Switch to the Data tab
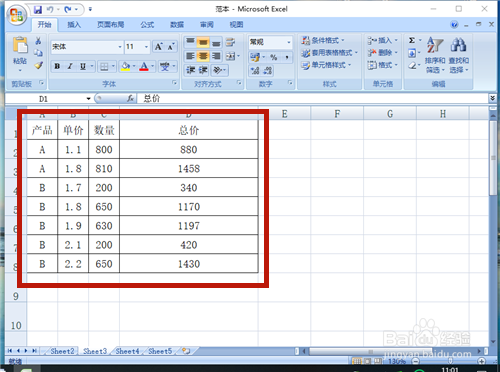Image resolution: width=500 pixels, height=372 pixels. click(x=177, y=25)
